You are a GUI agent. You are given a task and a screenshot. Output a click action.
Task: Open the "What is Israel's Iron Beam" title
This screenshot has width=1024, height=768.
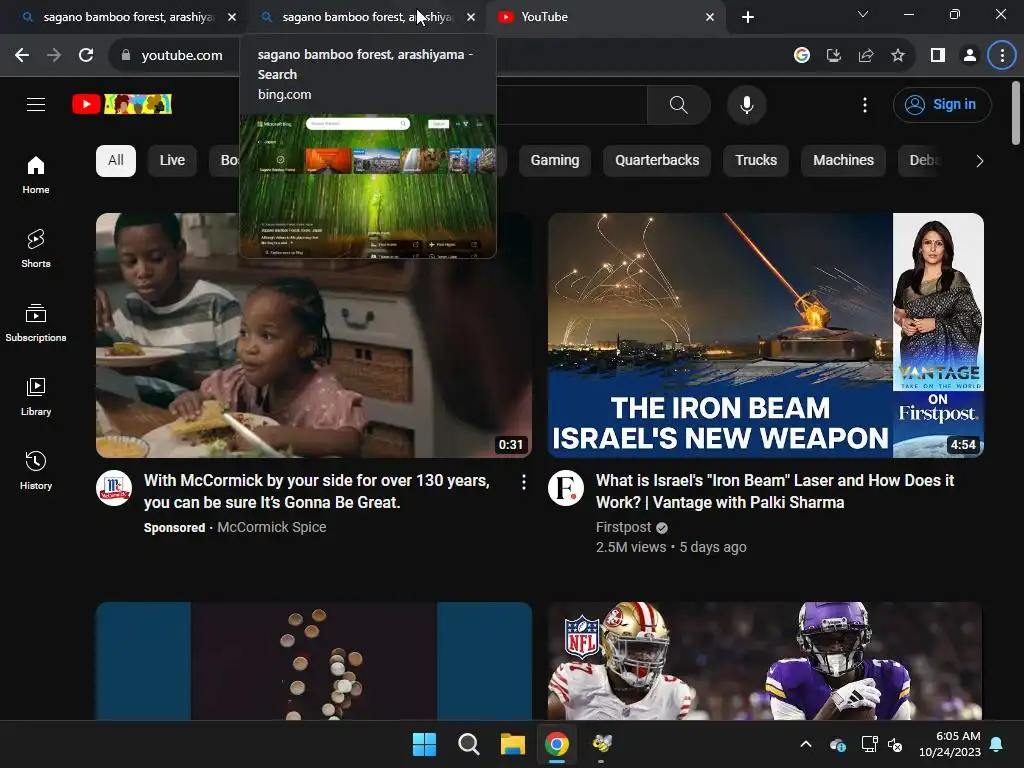[x=775, y=491]
